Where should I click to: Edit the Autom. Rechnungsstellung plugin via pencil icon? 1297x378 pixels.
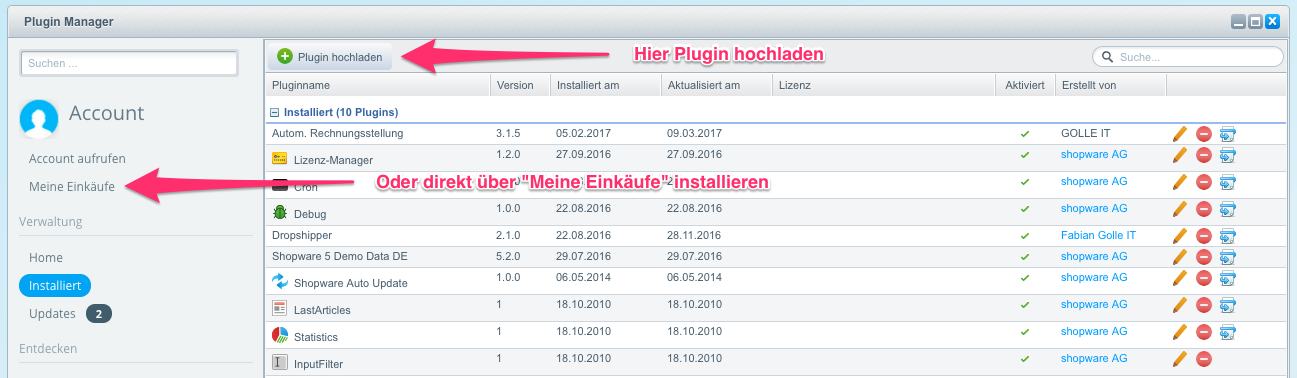pos(1180,133)
